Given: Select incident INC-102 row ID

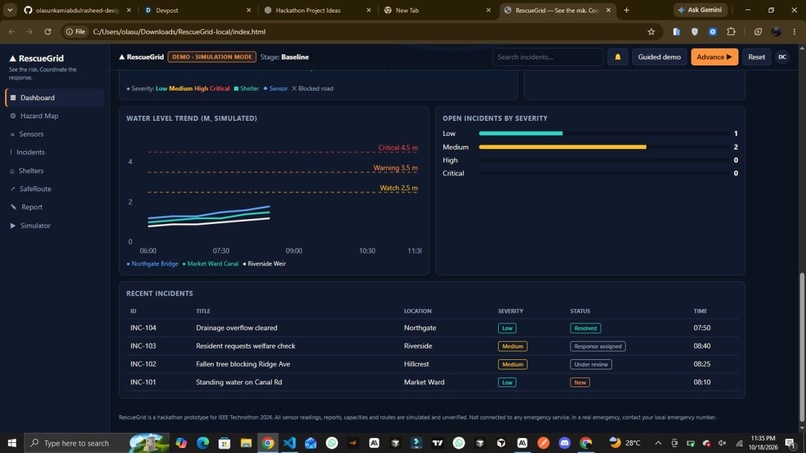Looking at the screenshot, I should click(x=143, y=364).
